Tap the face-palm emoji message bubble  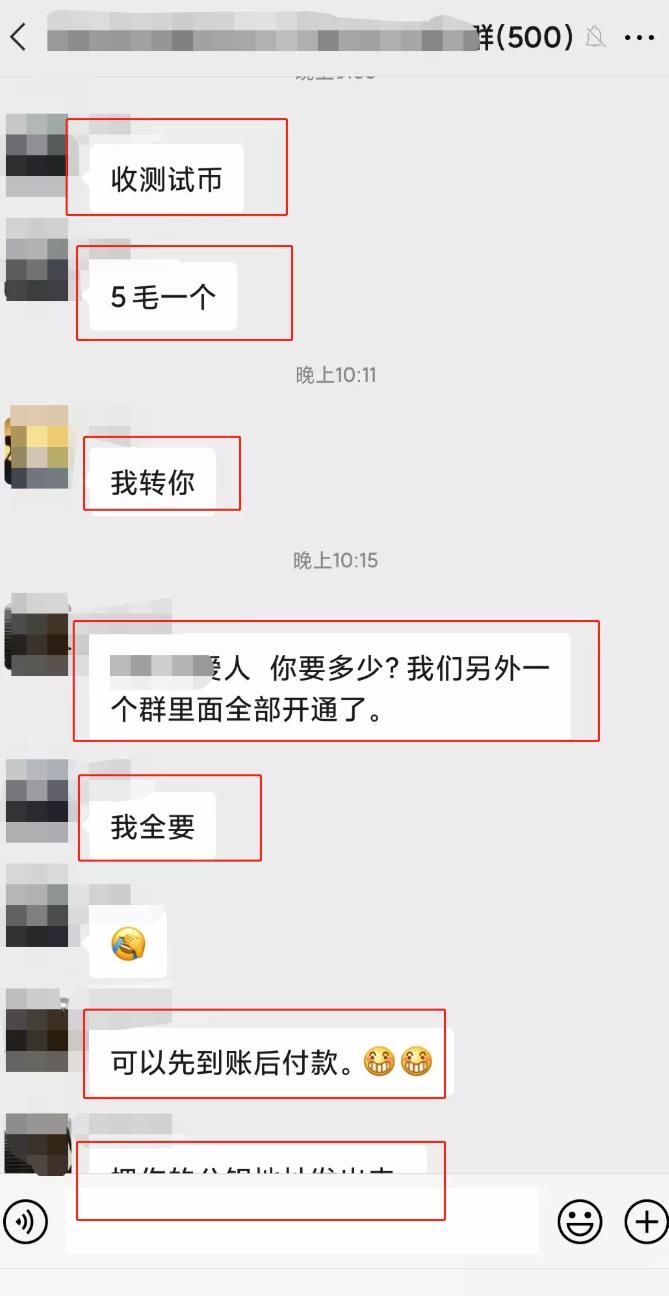(128, 943)
